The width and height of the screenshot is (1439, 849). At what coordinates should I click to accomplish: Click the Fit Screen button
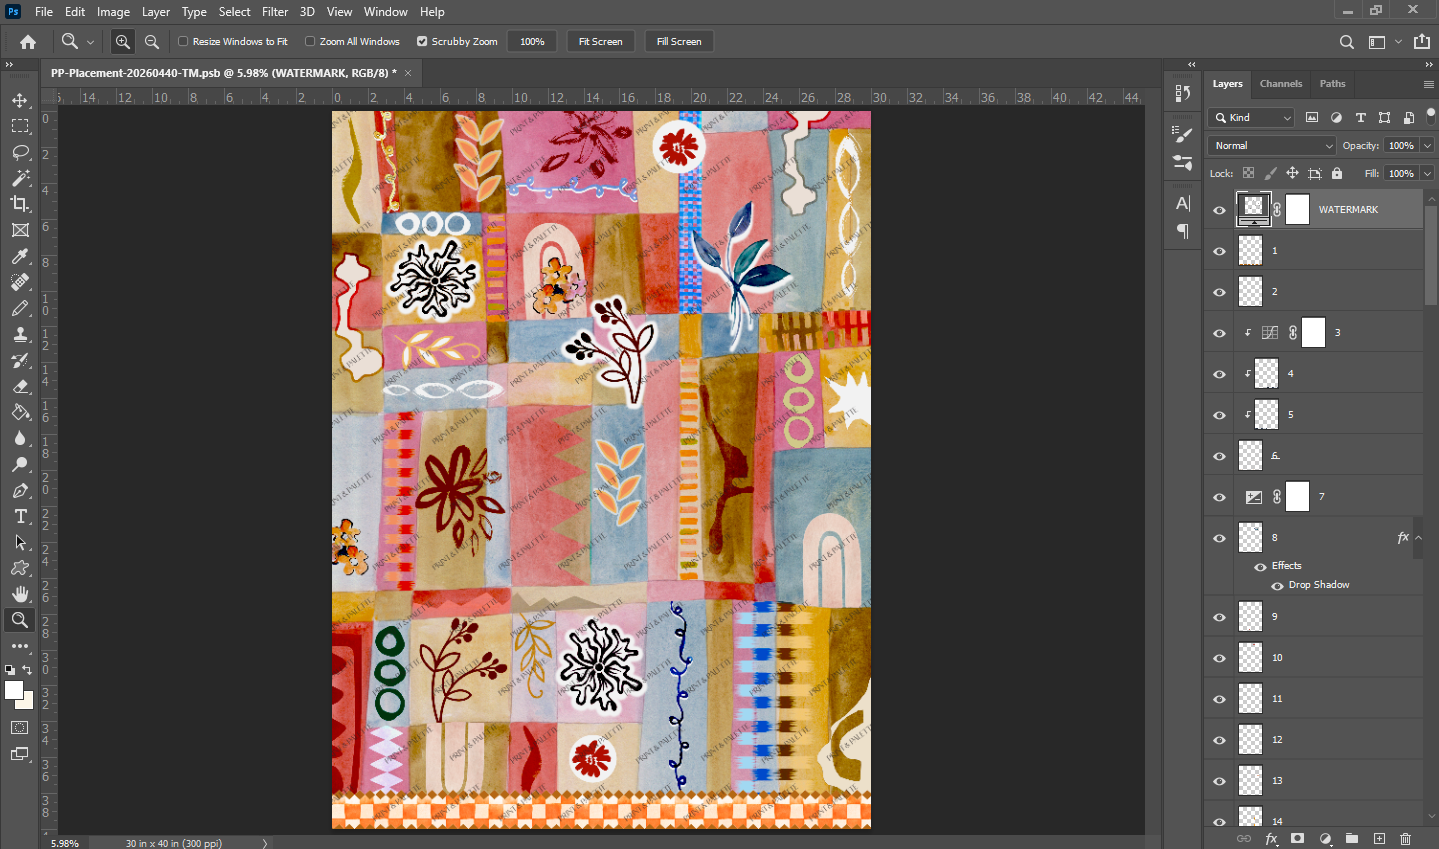click(600, 42)
